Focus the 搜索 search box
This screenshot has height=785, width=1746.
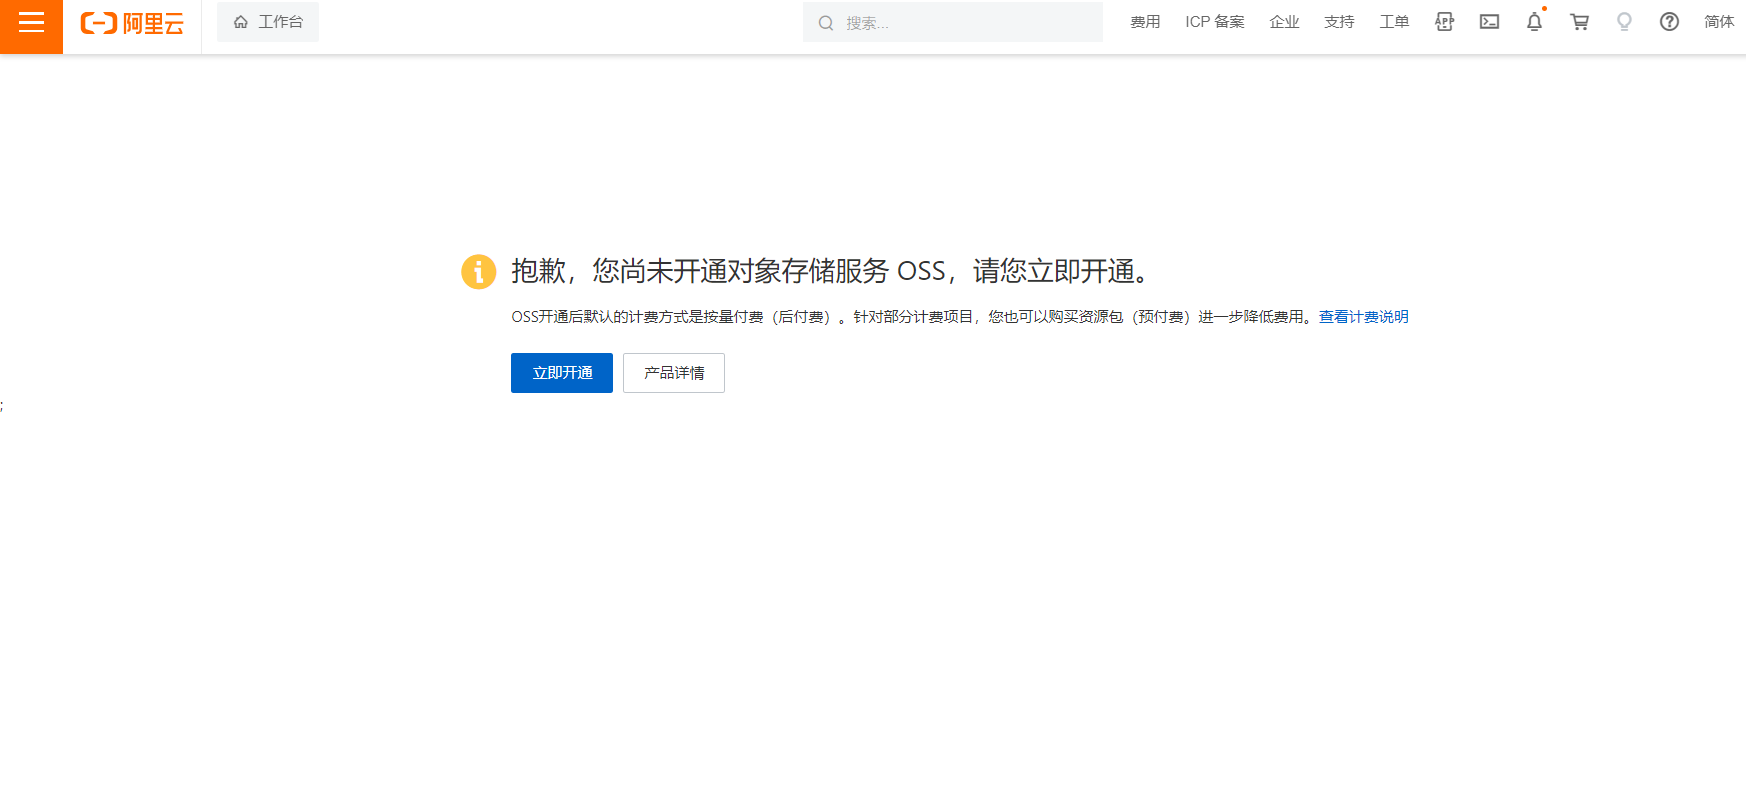953,22
